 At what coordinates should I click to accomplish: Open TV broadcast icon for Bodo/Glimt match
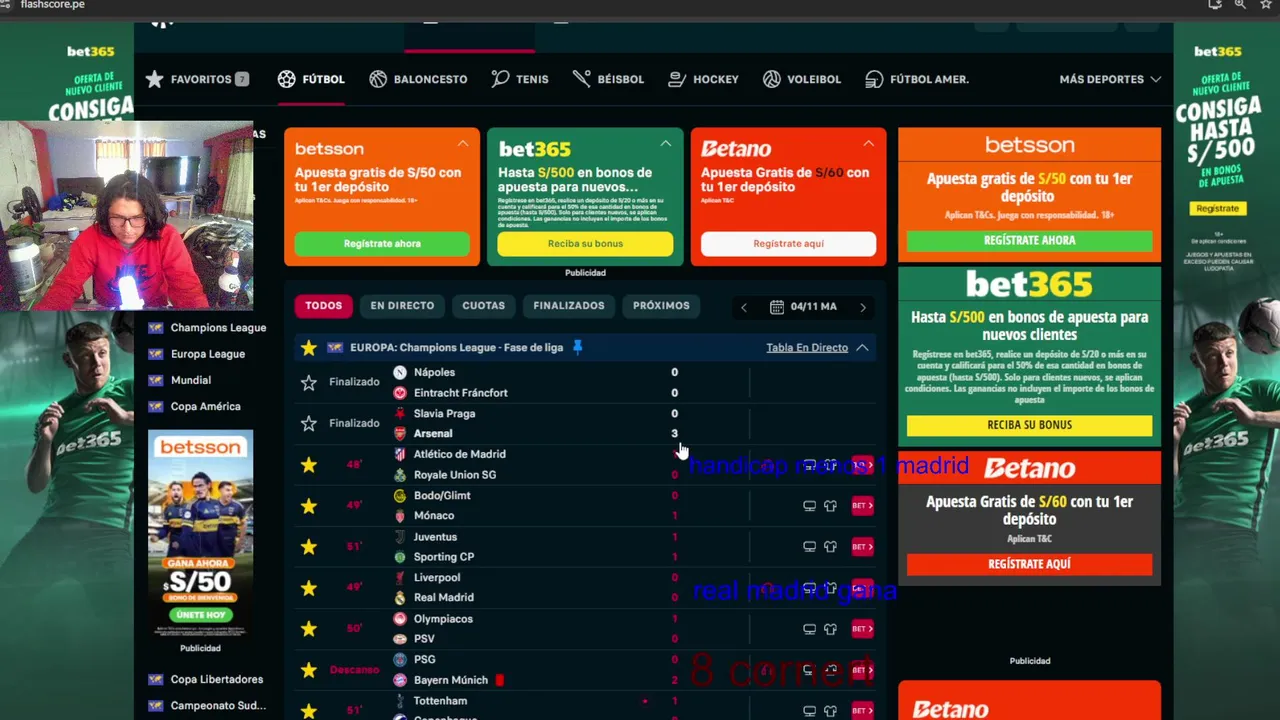pos(810,506)
